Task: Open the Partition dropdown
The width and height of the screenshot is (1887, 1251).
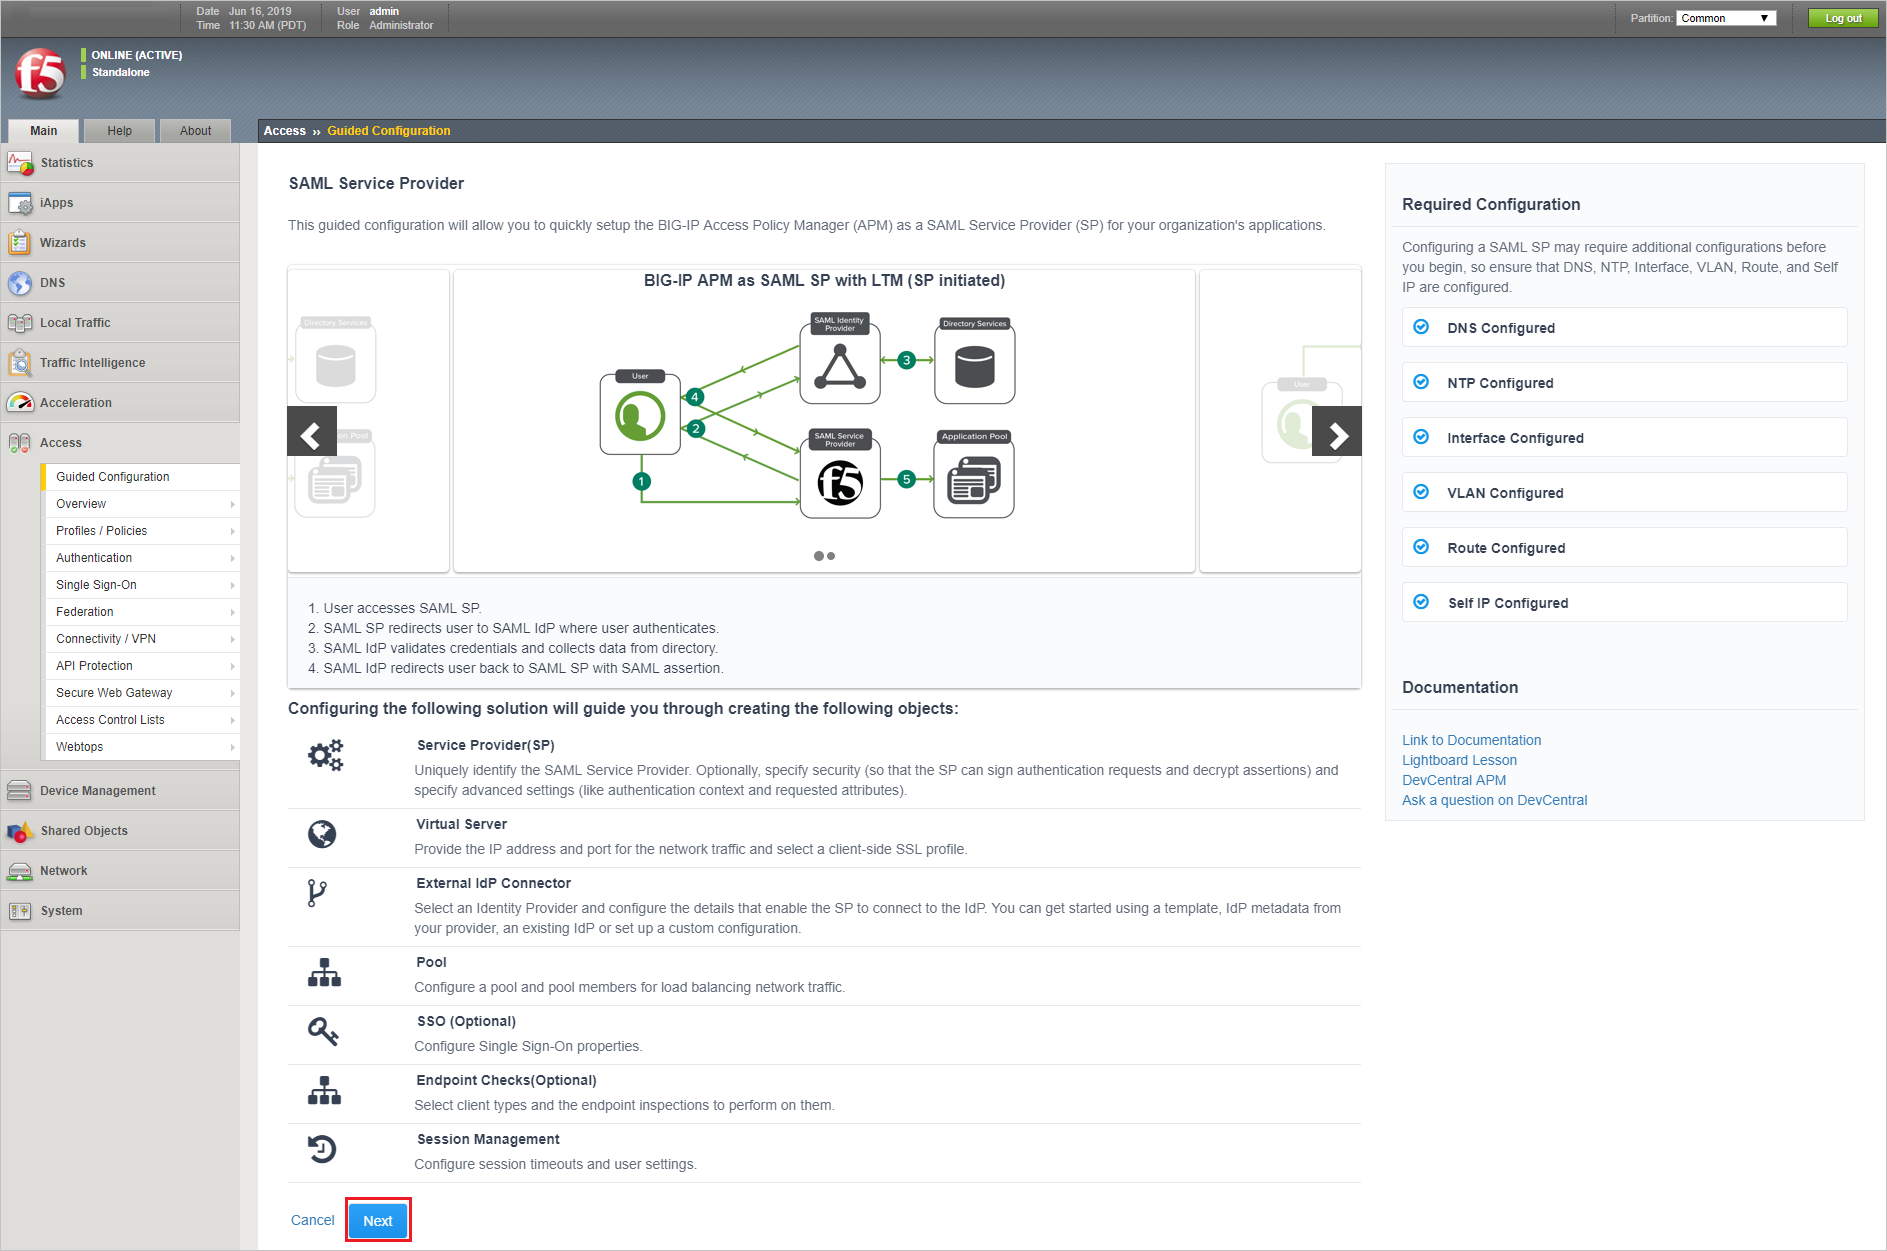Action: [1726, 18]
